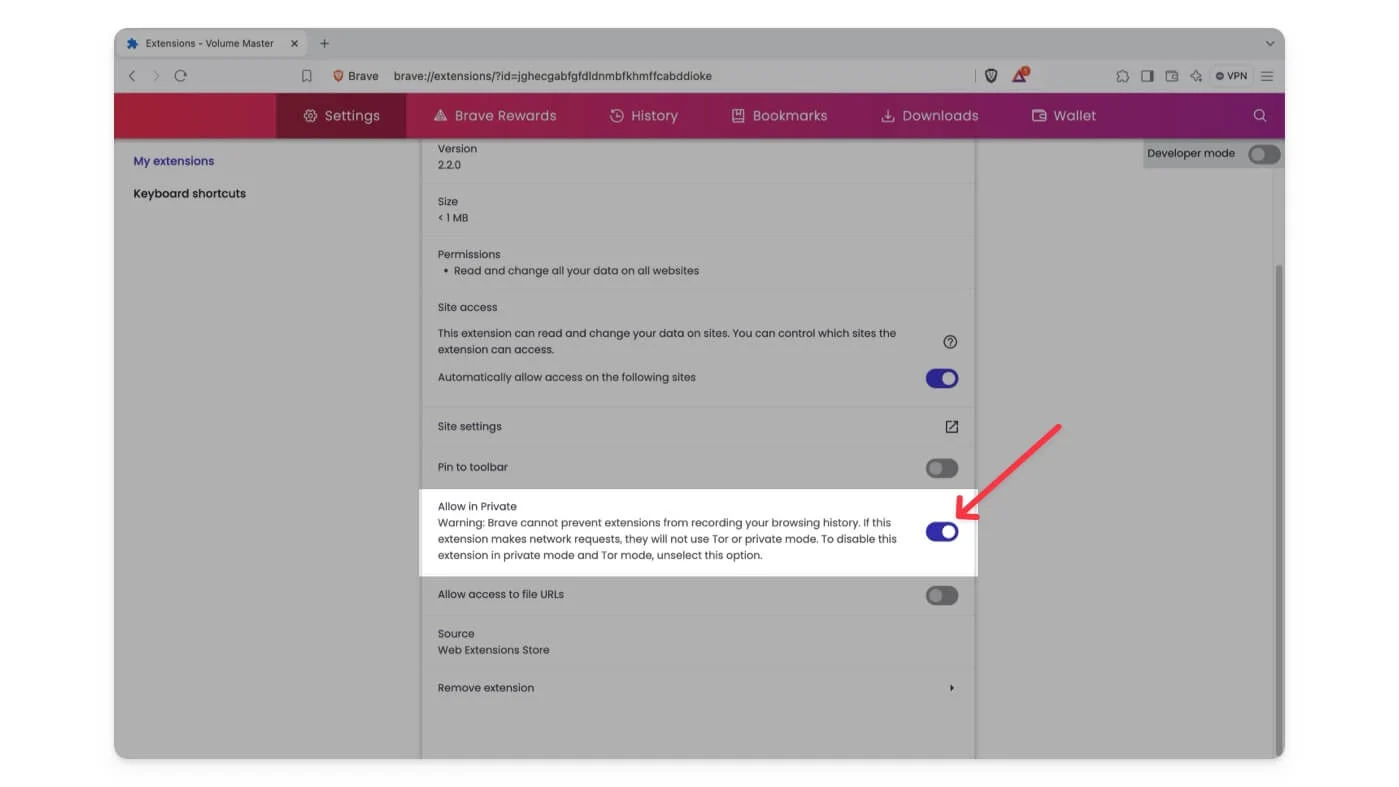The height and width of the screenshot is (787, 1399).
Task: Open Leo AI sparkle icon
Action: click(1196, 76)
